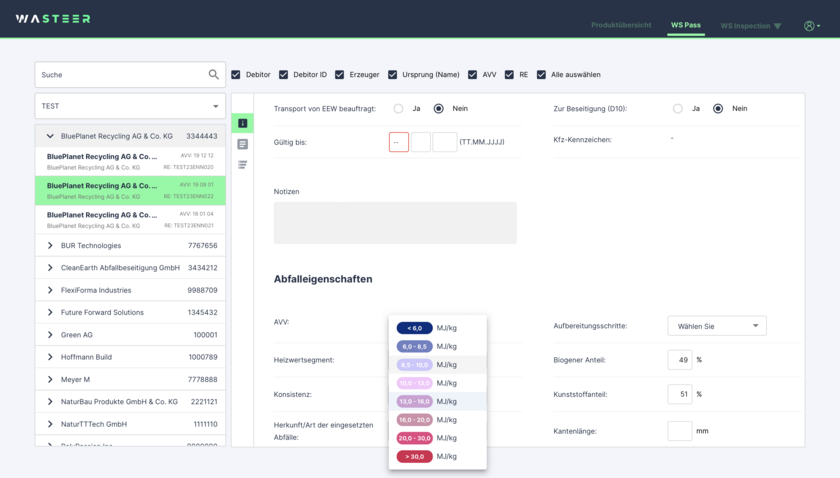Select entry with RE: TEST23ENN020
The image size is (840, 478).
tap(130, 161)
